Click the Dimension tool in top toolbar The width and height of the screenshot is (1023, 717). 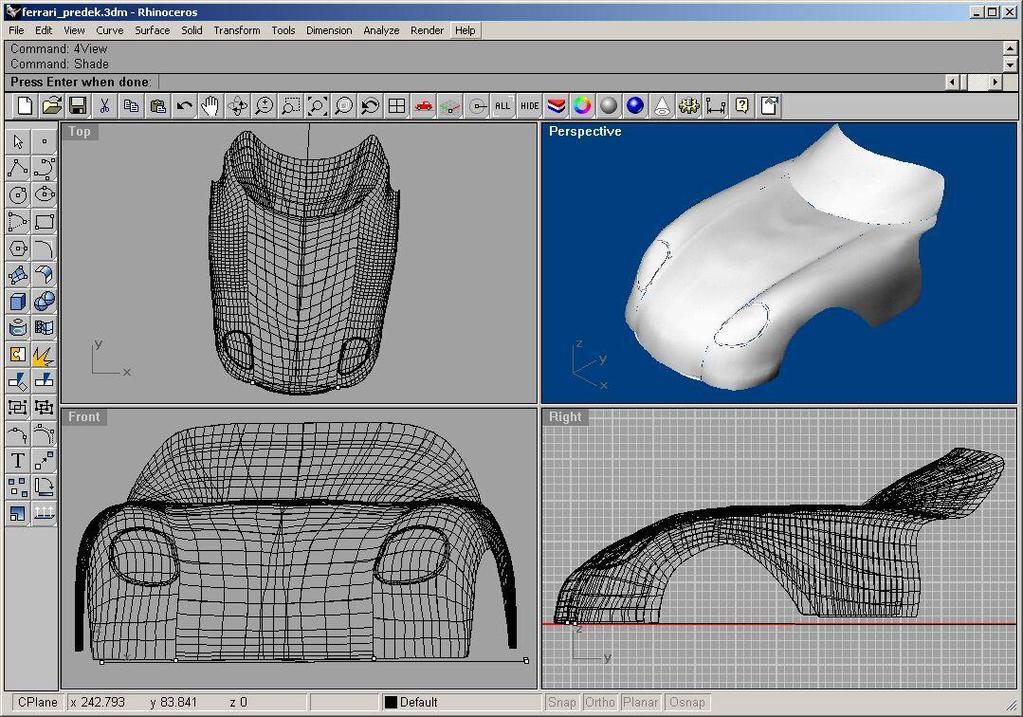click(x=716, y=106)
